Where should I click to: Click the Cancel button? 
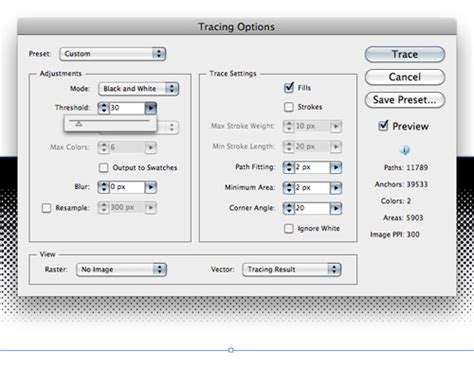[405, 77]
